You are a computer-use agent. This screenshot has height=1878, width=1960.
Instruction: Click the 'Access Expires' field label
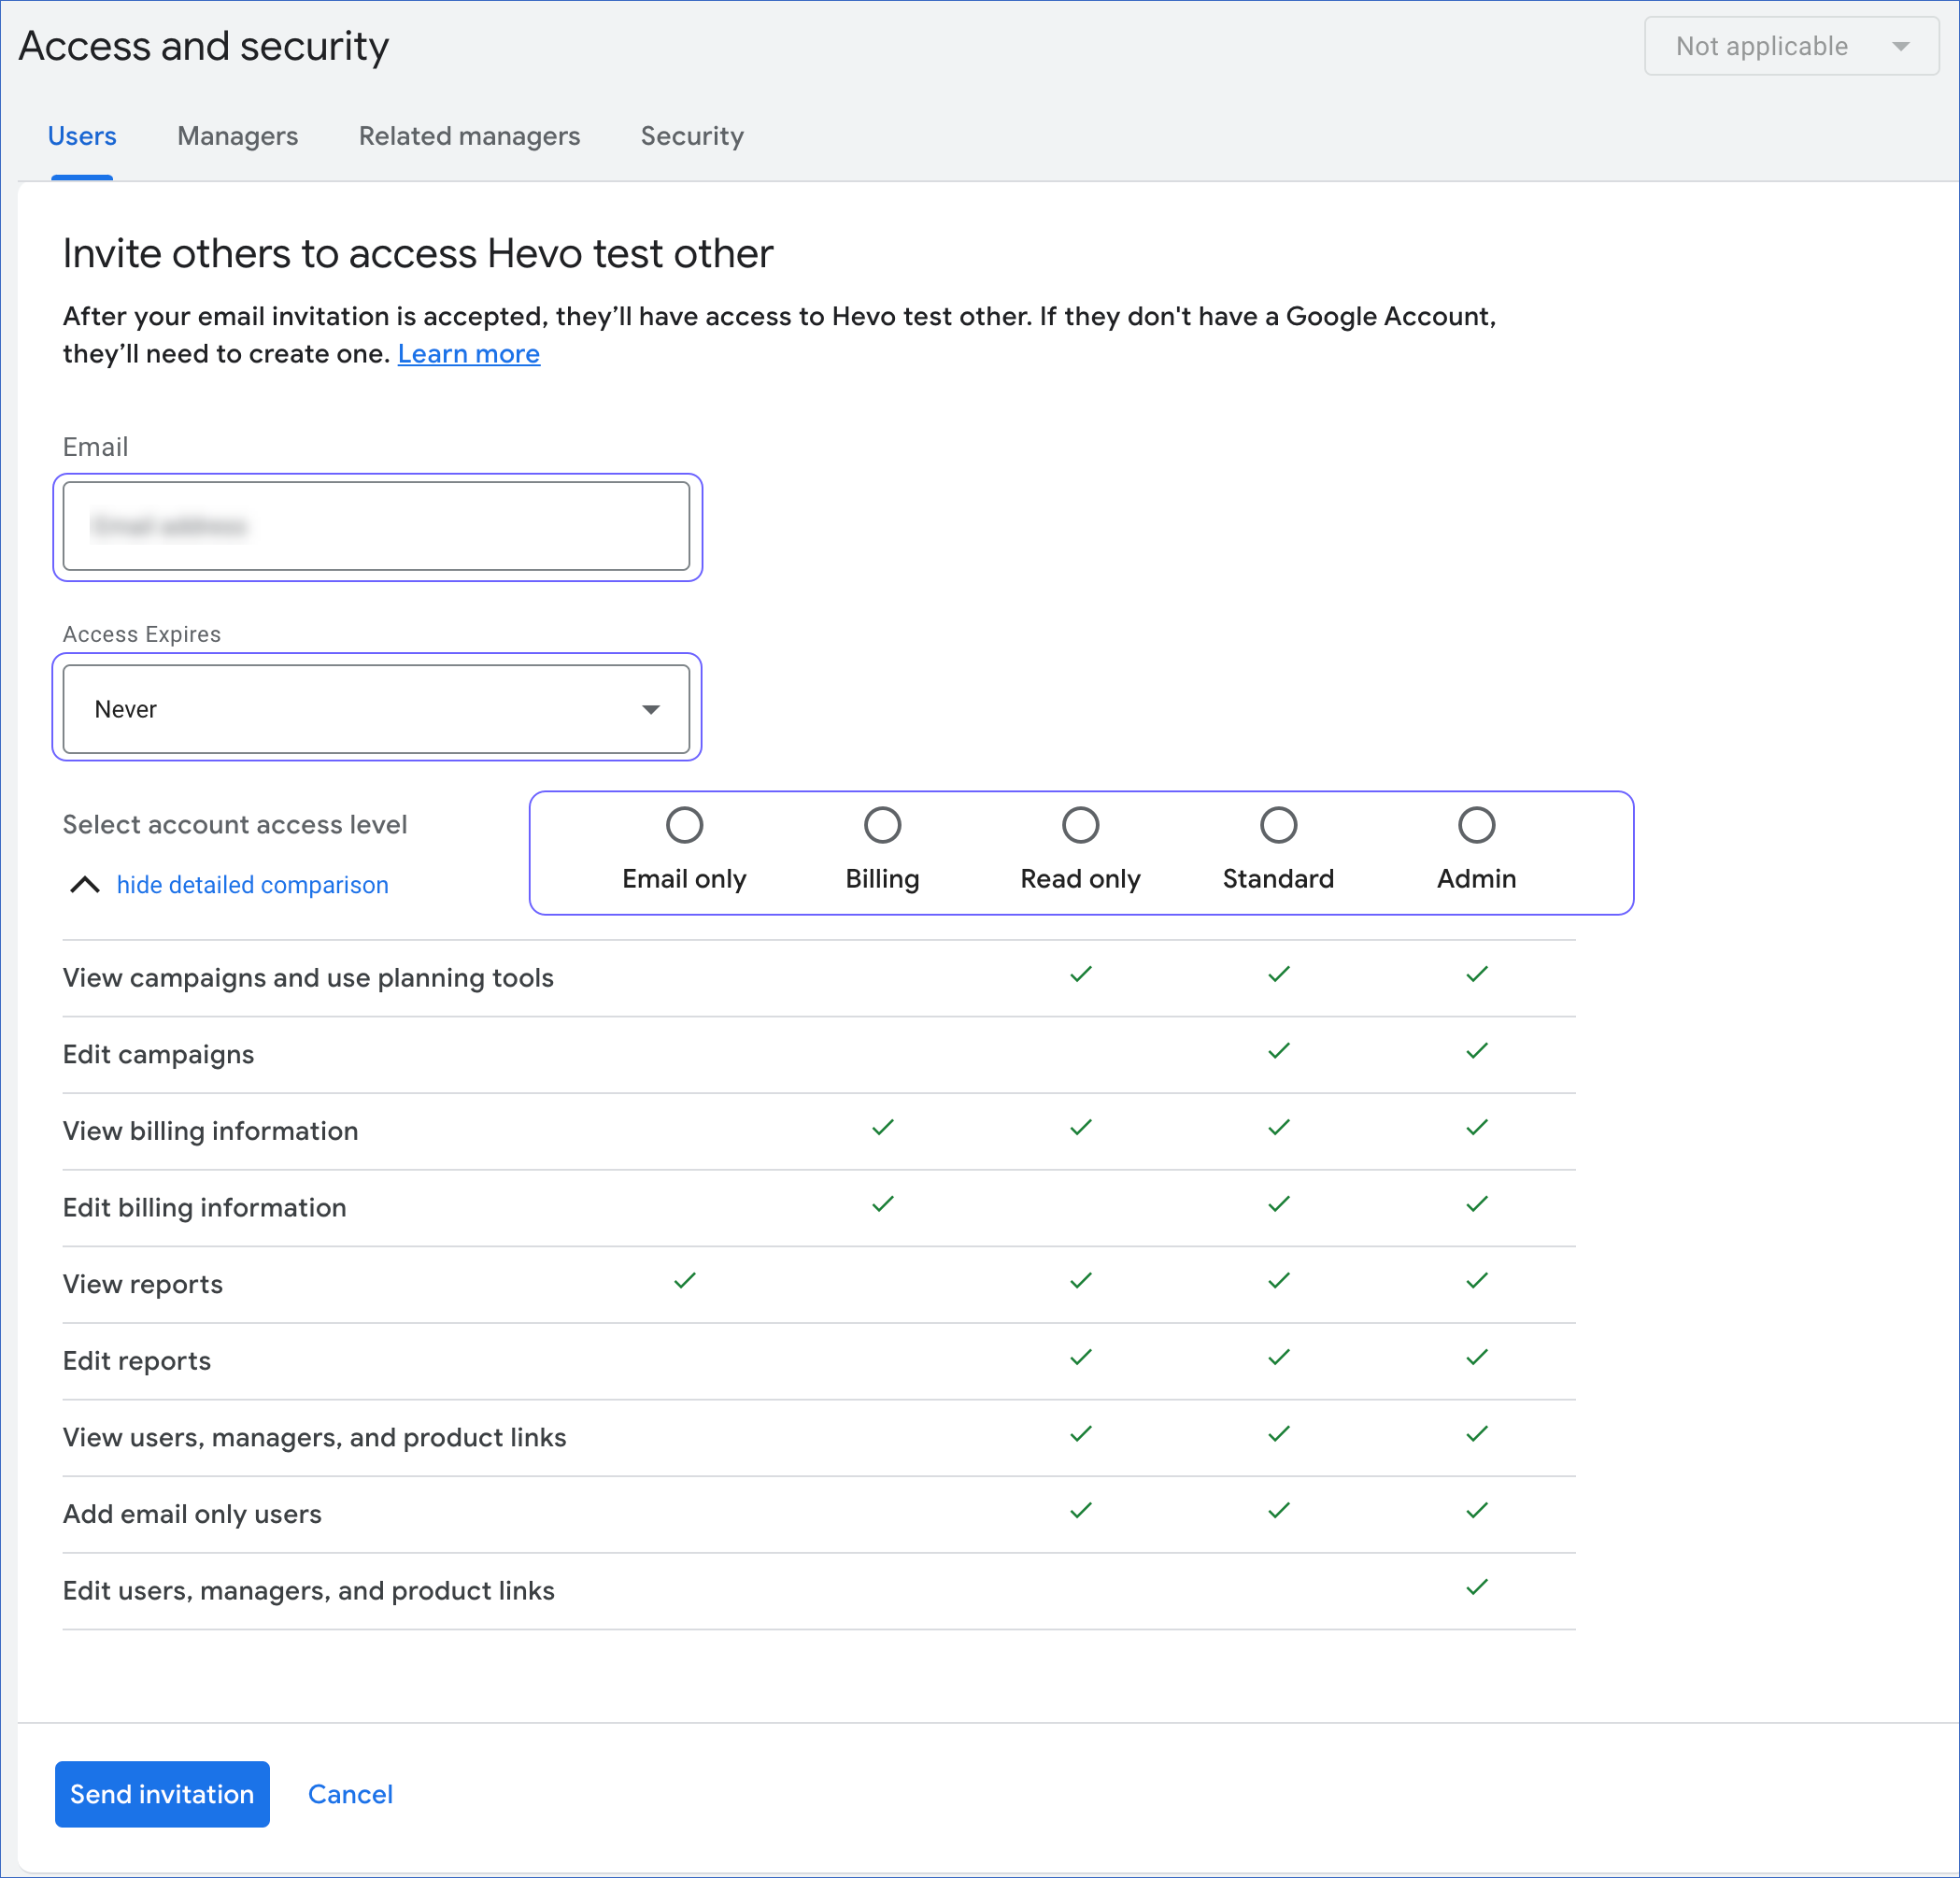[141, 635]
